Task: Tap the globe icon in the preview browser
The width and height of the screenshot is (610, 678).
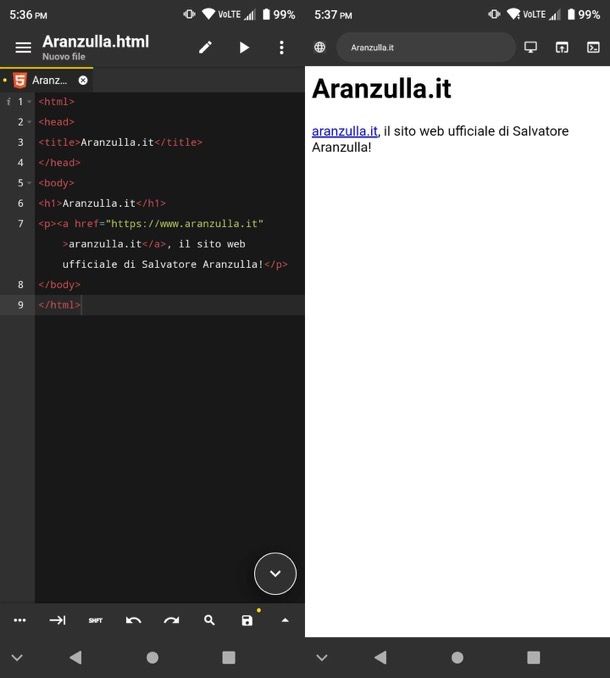Action: (x=319, y=47)
